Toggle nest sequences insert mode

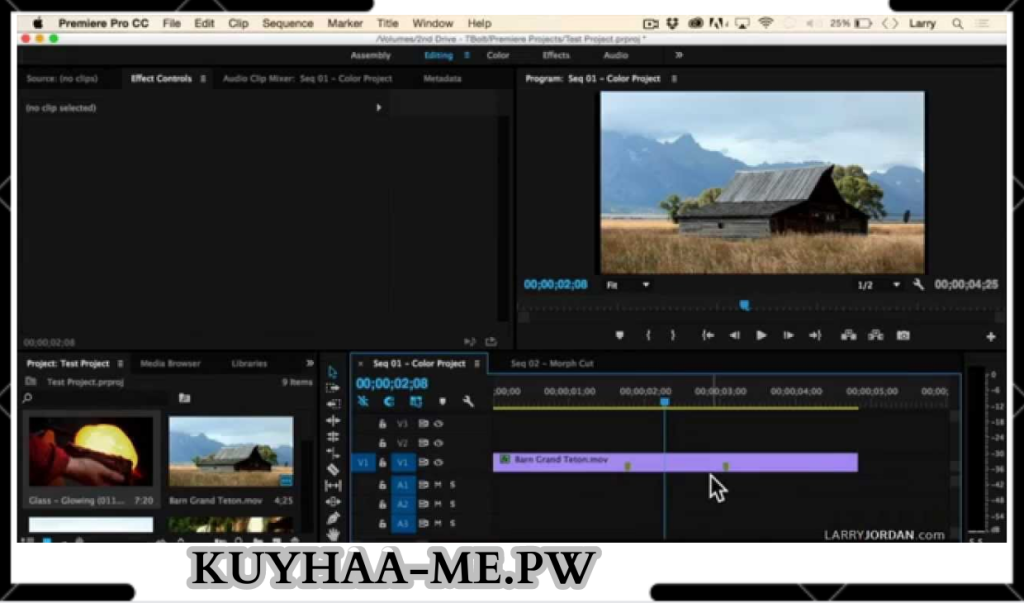(x=363, y=401)
